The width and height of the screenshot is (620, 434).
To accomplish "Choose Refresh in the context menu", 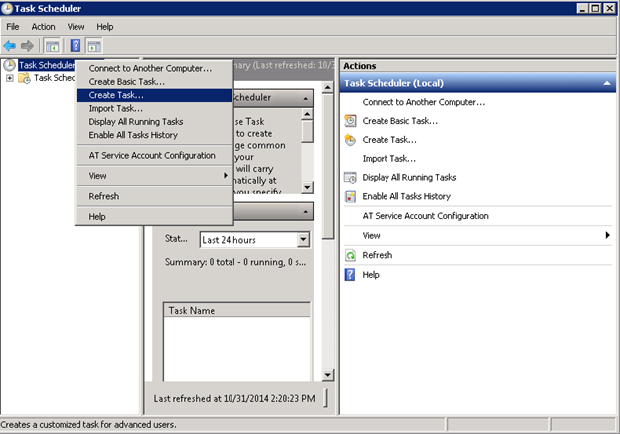I will click(154, 196).
